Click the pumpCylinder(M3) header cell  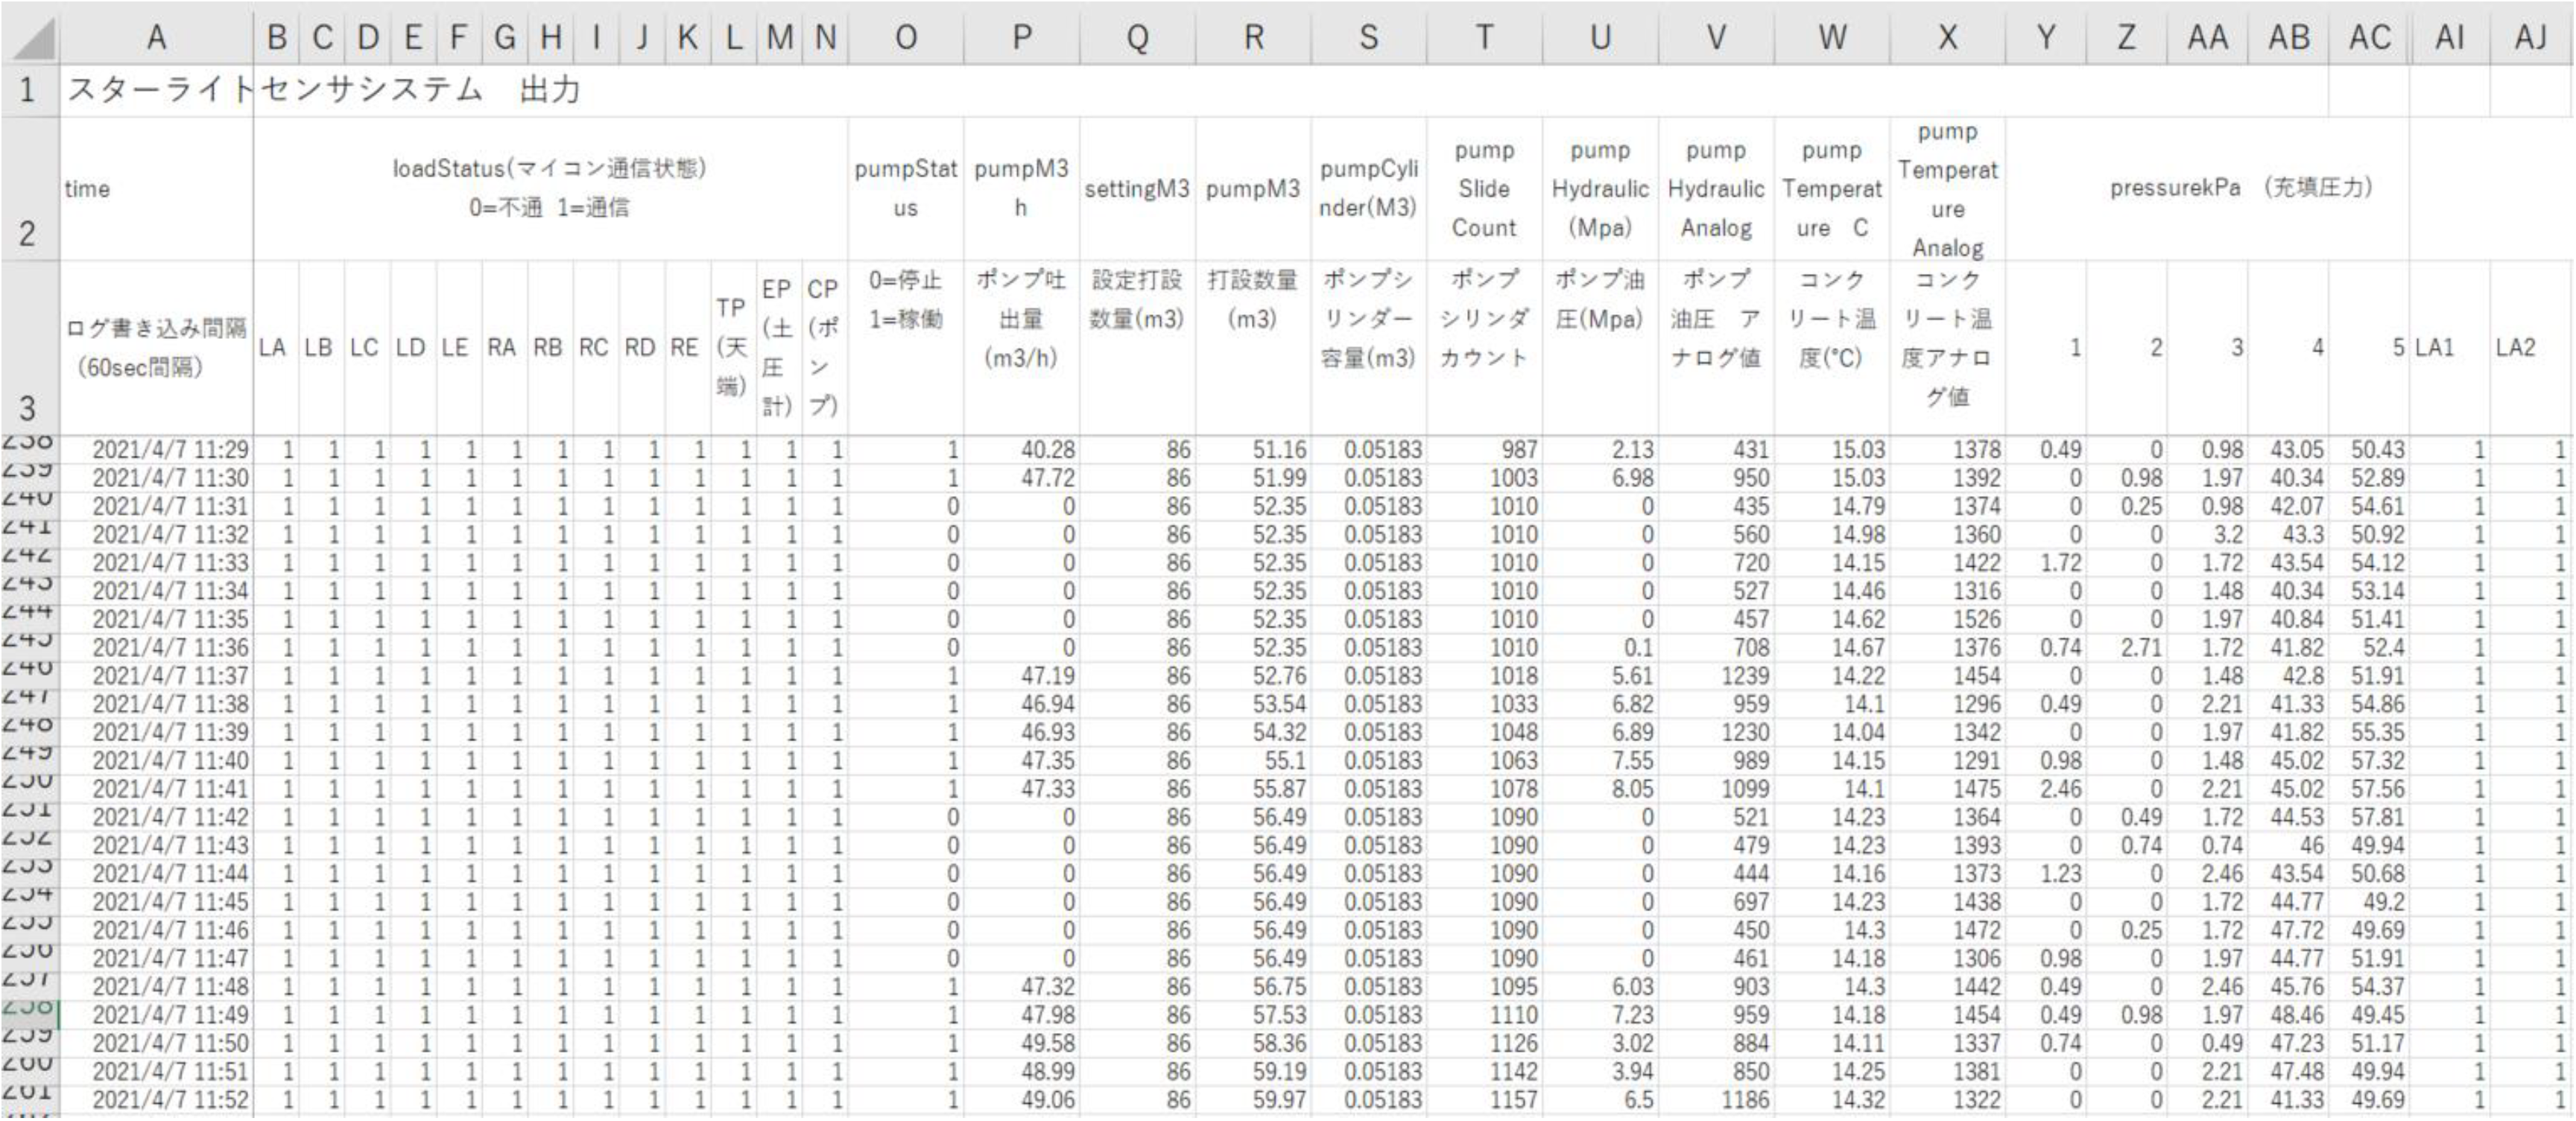(1369, 189)
